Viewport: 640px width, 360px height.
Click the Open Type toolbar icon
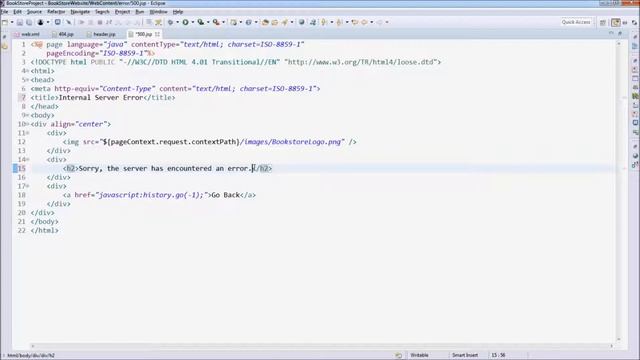[265, 22]
